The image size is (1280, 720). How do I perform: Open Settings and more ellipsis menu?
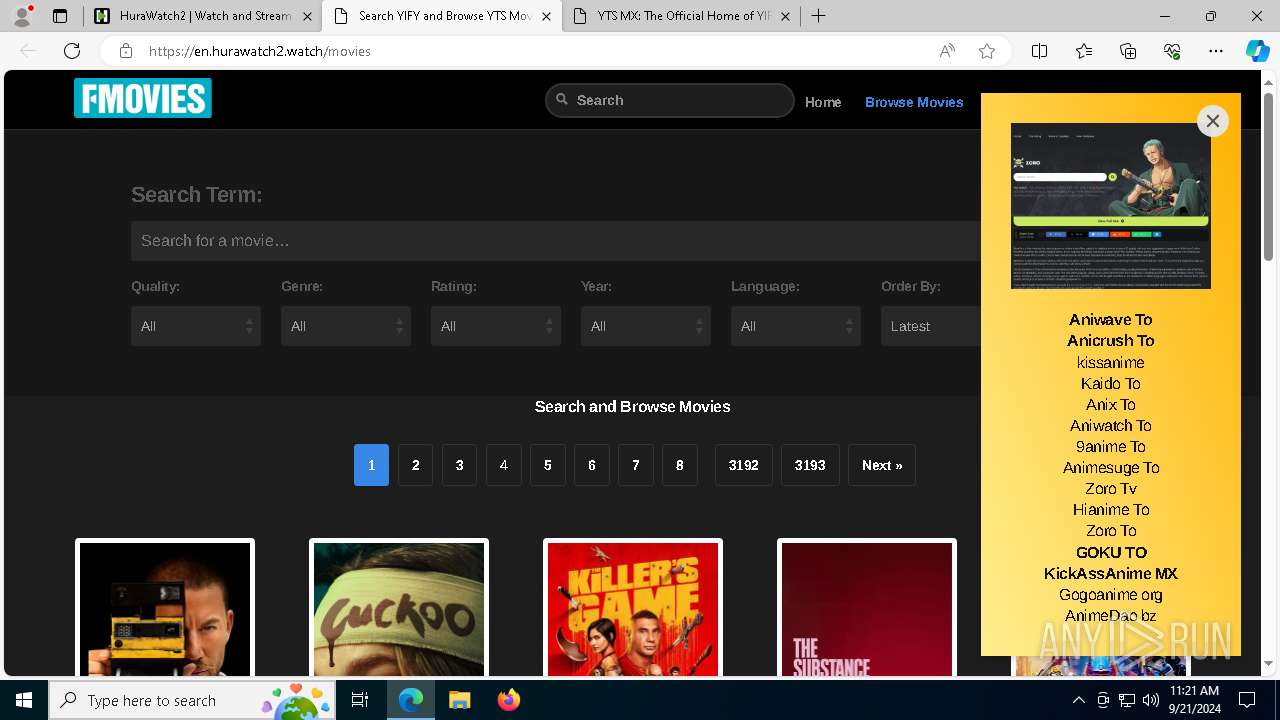[1216, 51]
